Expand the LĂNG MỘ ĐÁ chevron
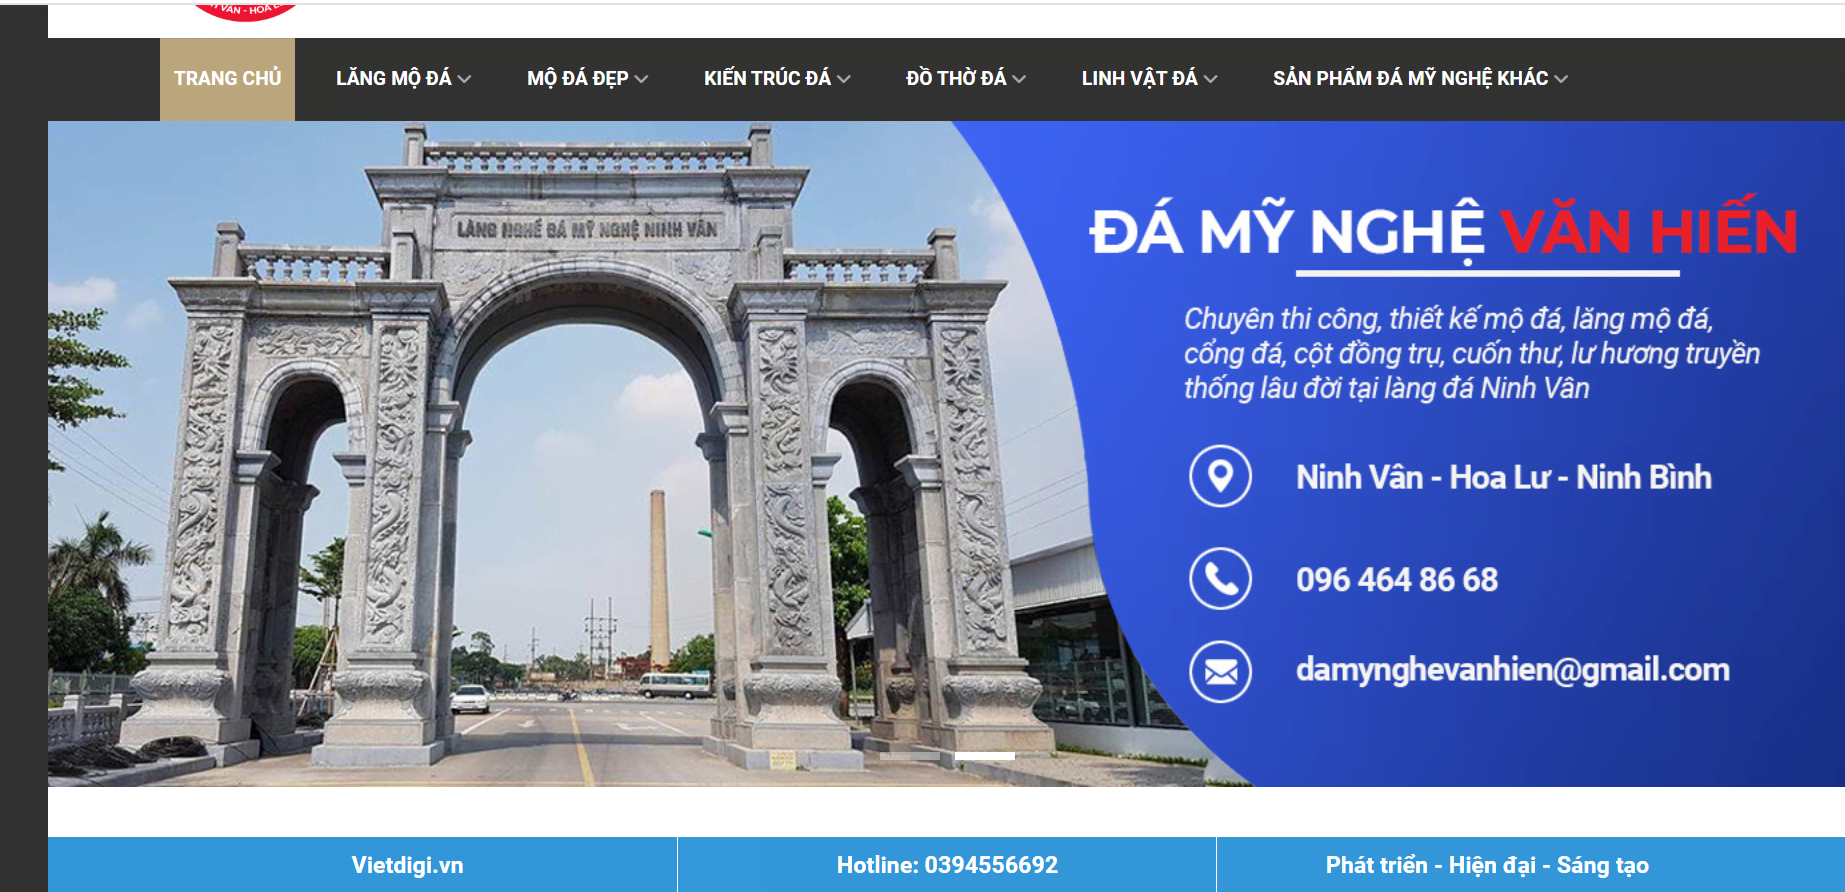1845x892 pixels. (464, 79)
